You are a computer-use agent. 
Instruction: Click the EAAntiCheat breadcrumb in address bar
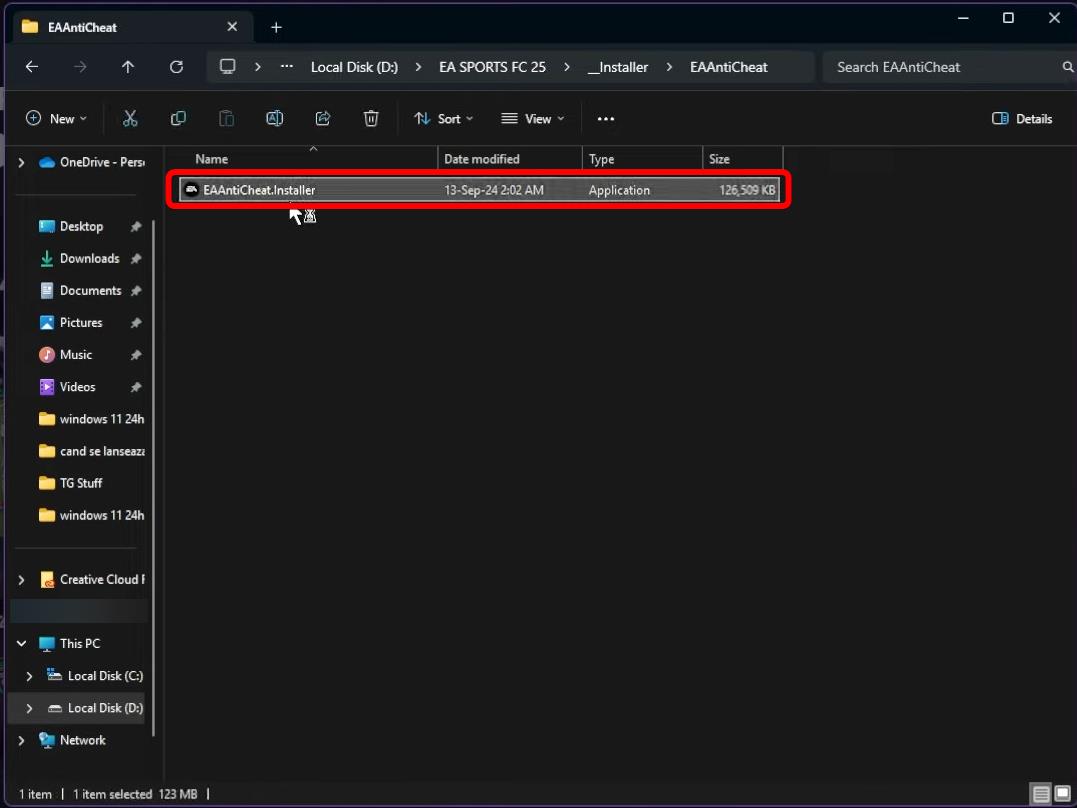729,67
